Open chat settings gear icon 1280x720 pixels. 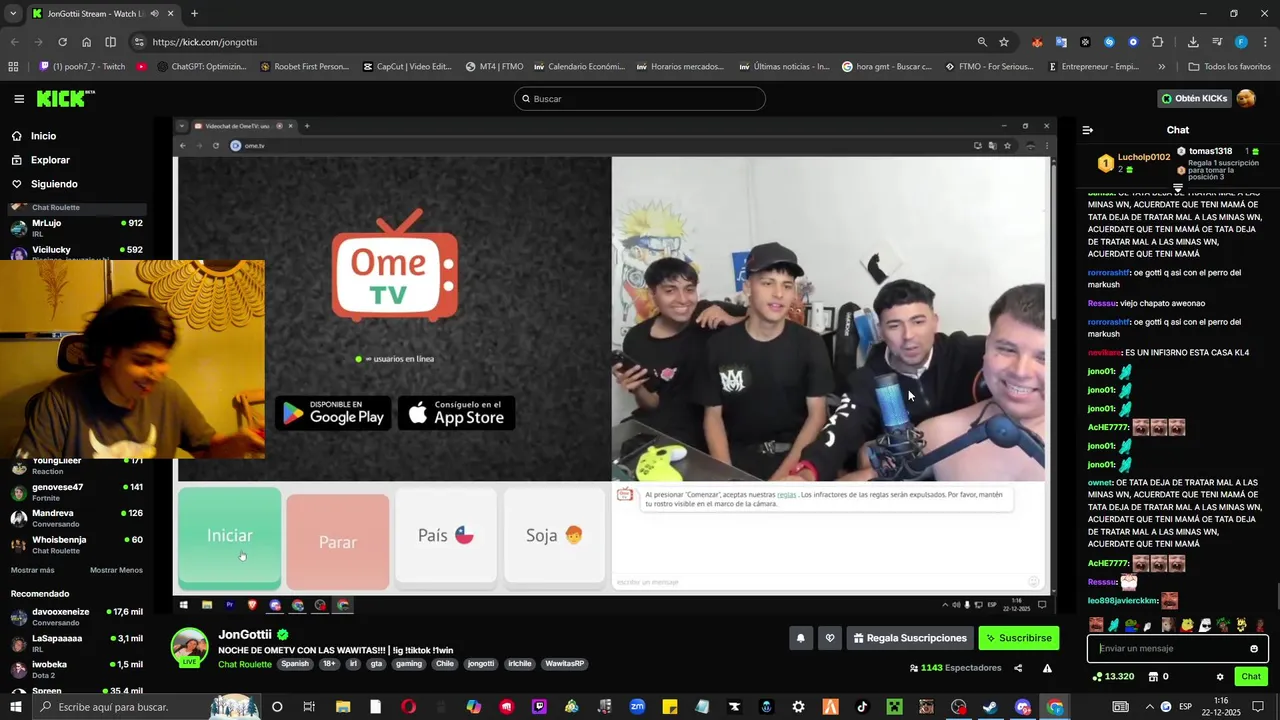pos(1219,677)
